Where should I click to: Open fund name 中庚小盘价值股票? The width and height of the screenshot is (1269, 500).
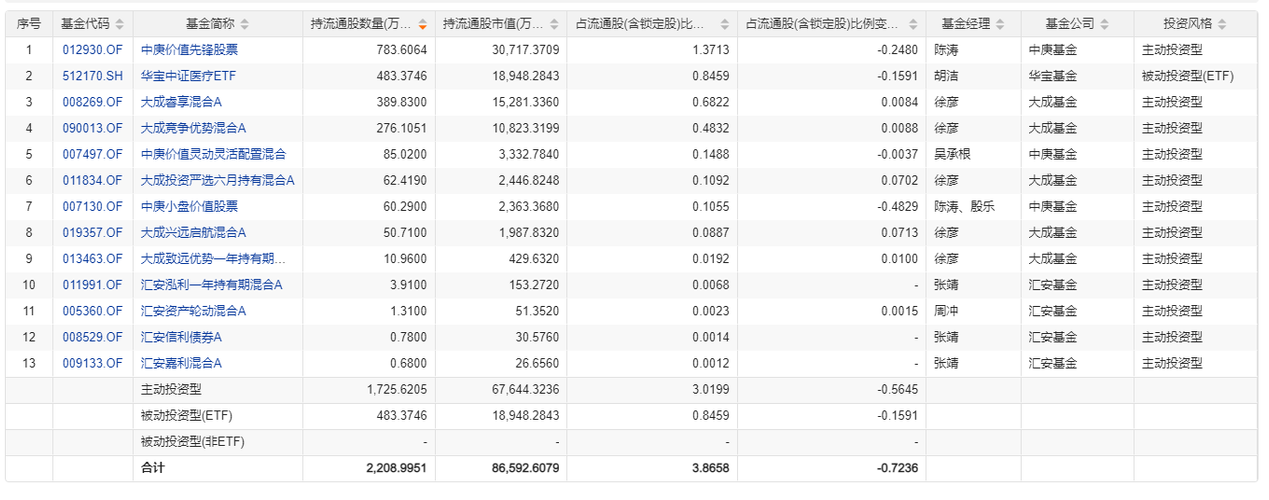189,206
